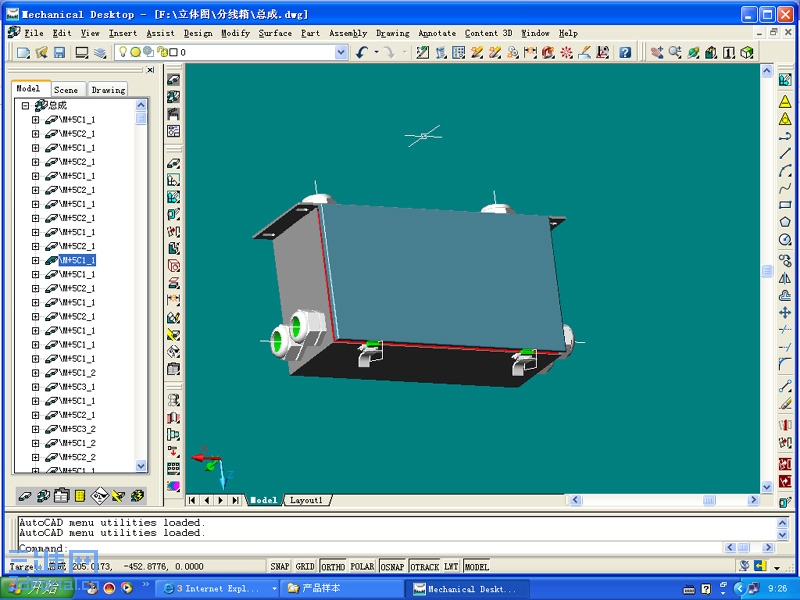Open the Surface menu
The width and height of the screenshot is (800, 600).
pyautogui.click(x=275, y=33)
